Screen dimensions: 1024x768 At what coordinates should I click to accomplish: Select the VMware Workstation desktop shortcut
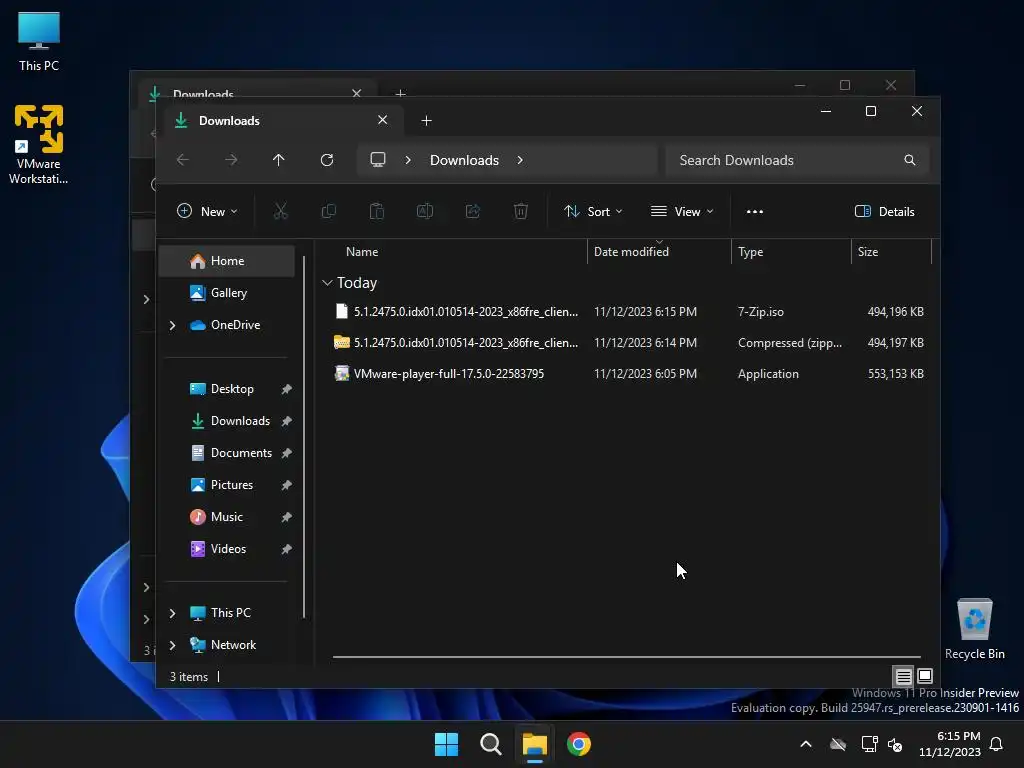tap(39, 144)
